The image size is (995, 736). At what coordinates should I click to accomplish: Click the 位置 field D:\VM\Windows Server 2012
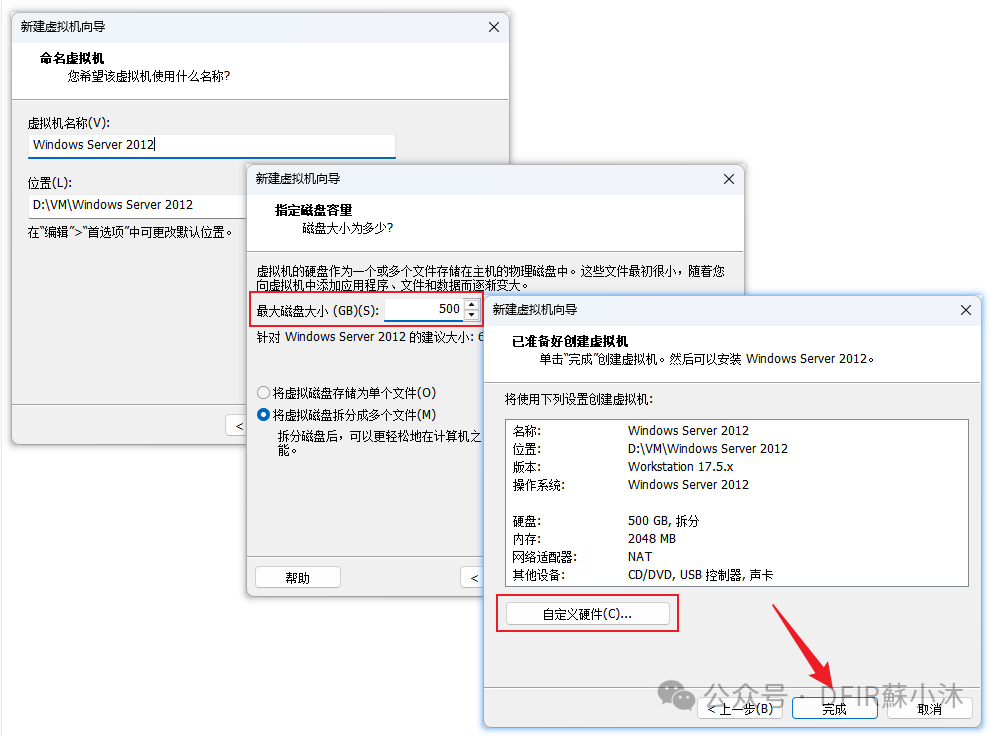tap(137, 205)
